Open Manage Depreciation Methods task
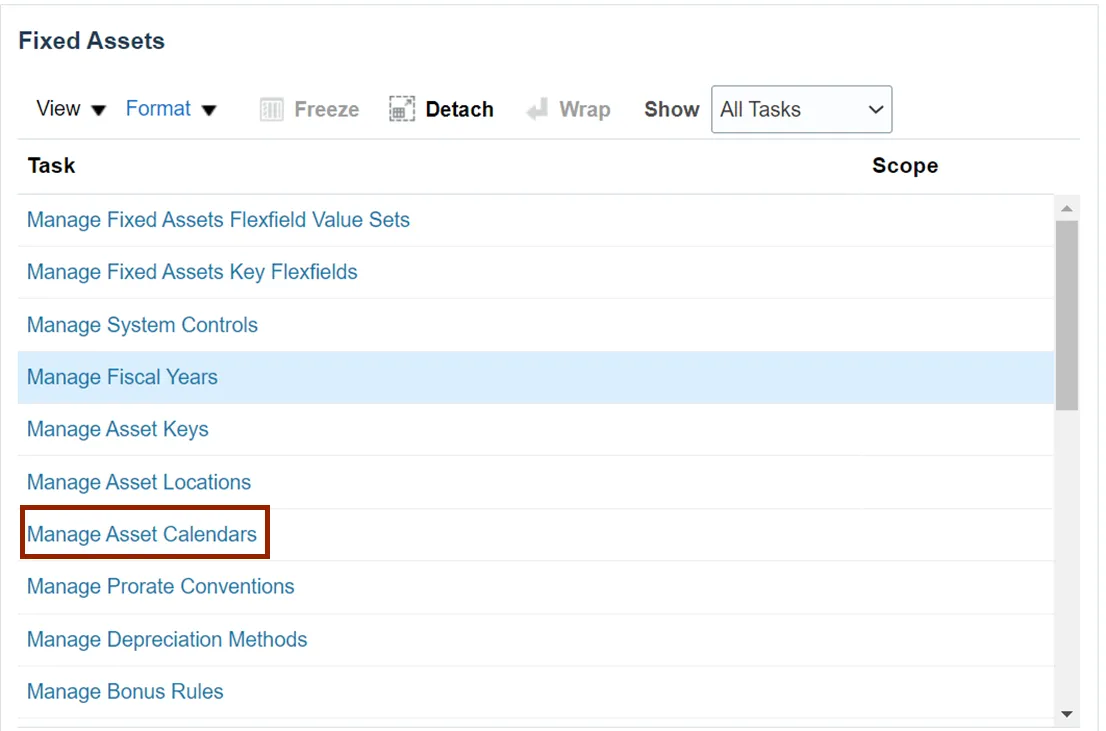 click(167, 639)
